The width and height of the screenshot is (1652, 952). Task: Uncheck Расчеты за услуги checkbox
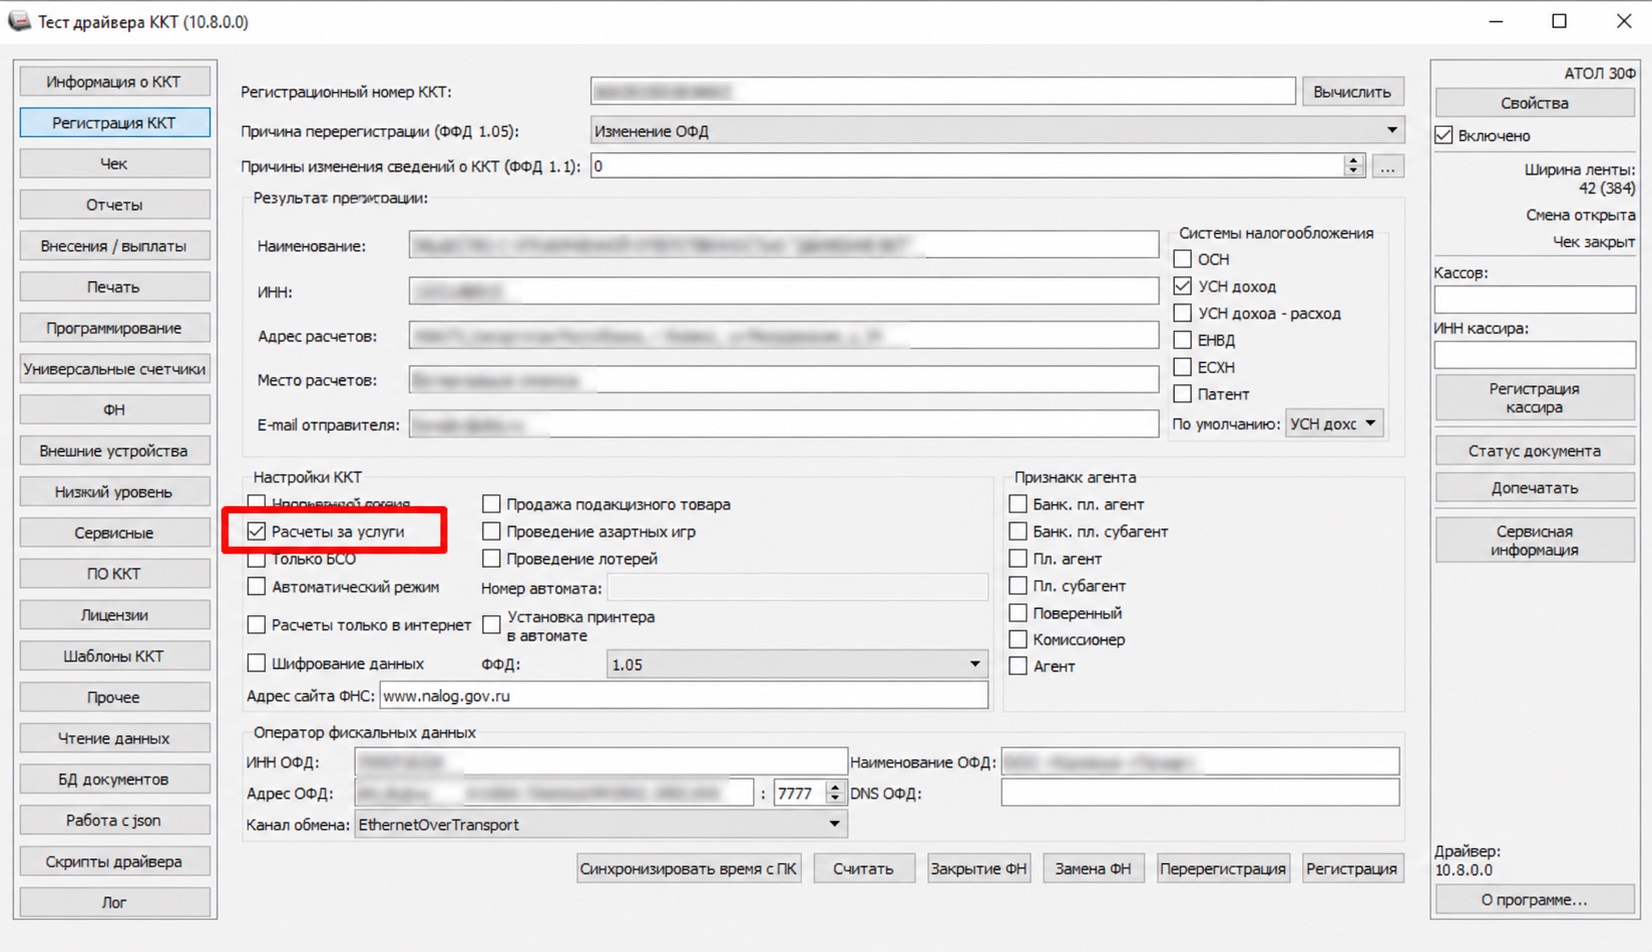257,531
